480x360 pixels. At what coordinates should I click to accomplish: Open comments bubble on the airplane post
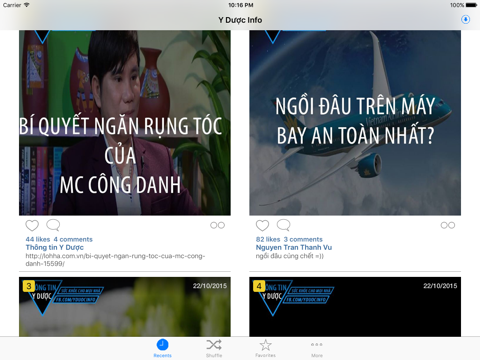point(284,225)
